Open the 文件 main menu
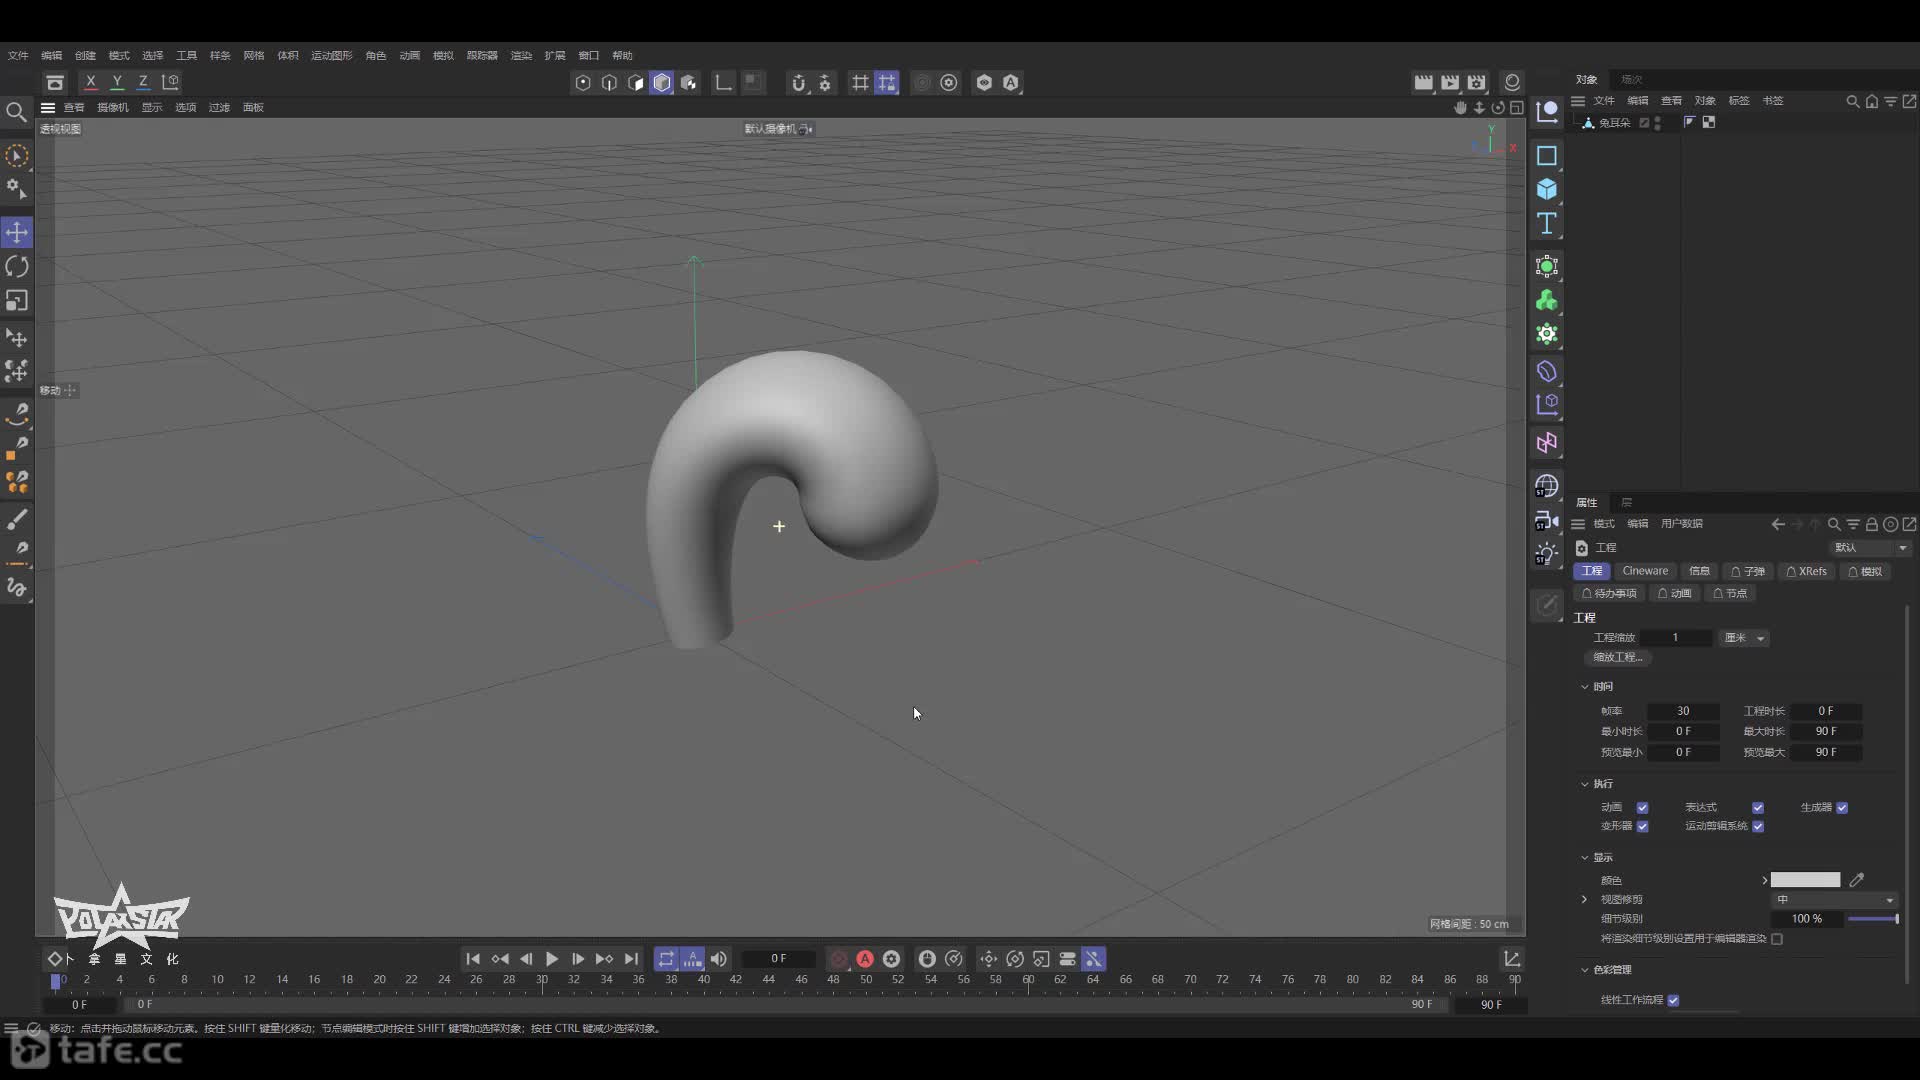Image resolution: width=1920 pixels, height=1080 pixels. (x=18, y=56)
